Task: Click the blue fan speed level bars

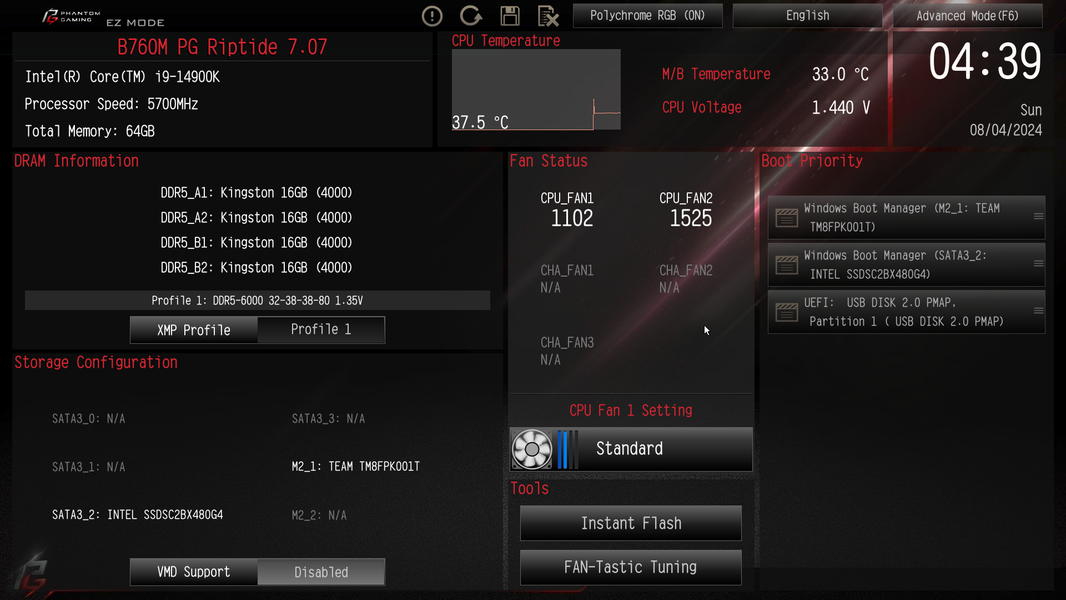Action: [567, 449]
